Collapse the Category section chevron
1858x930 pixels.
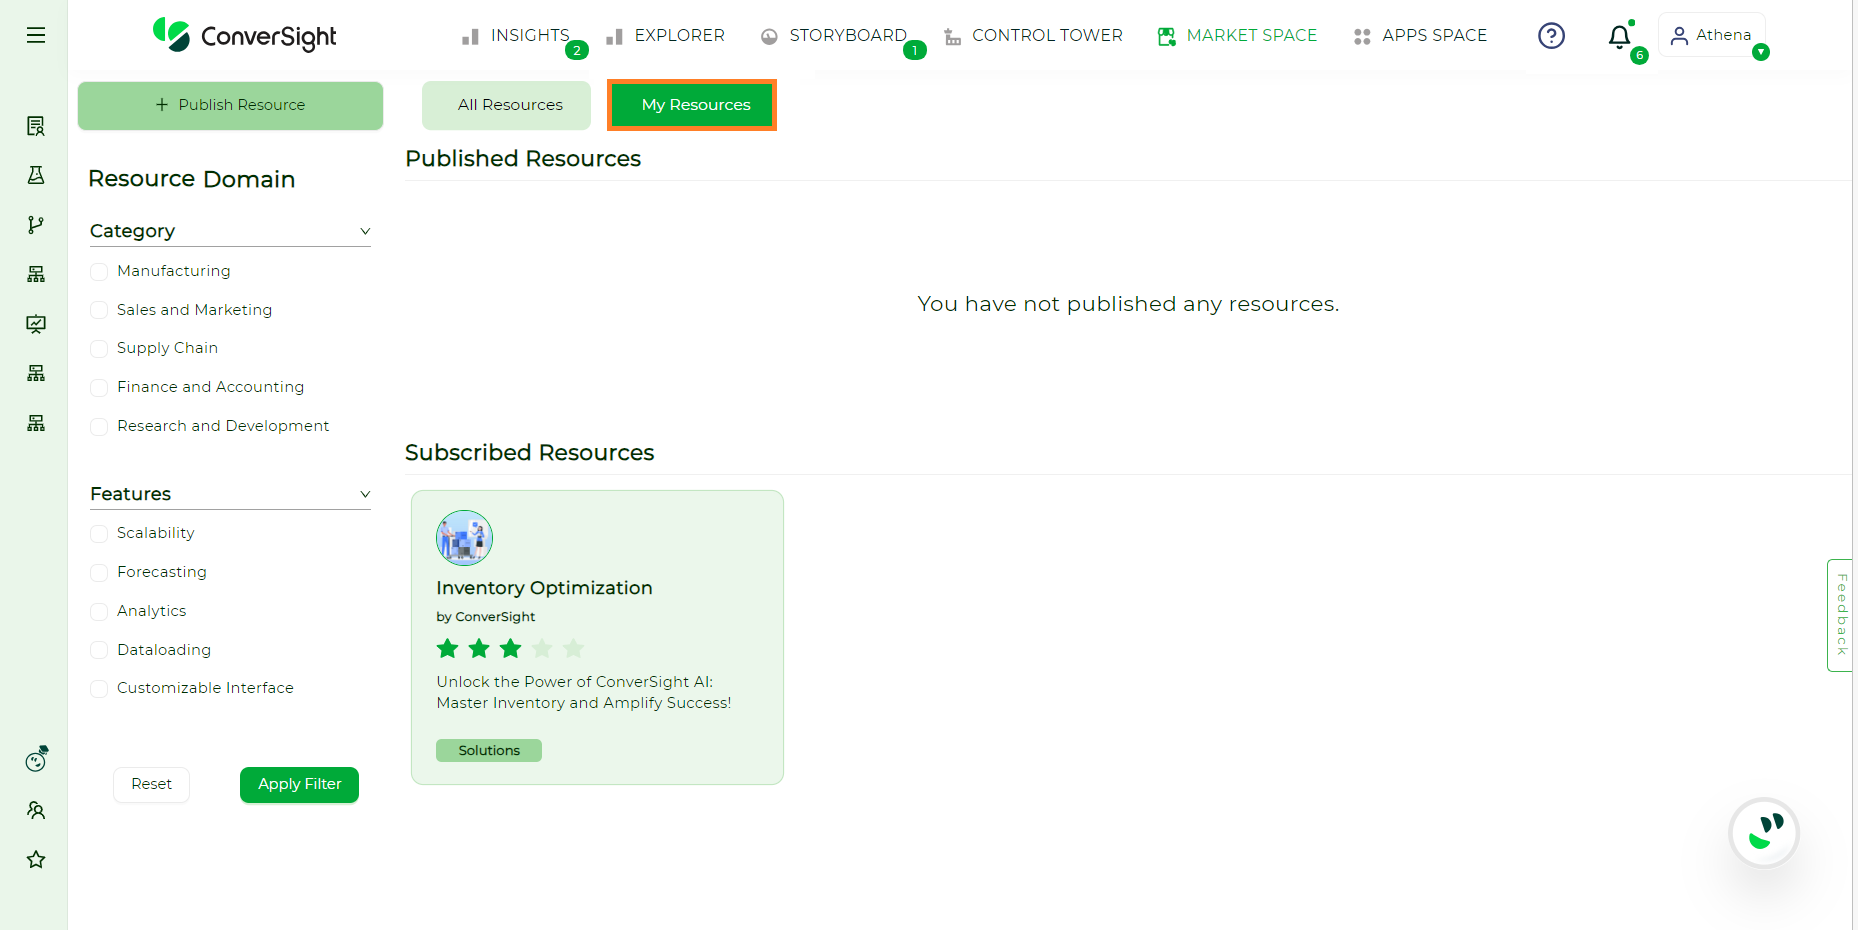[x=365, y=232]
